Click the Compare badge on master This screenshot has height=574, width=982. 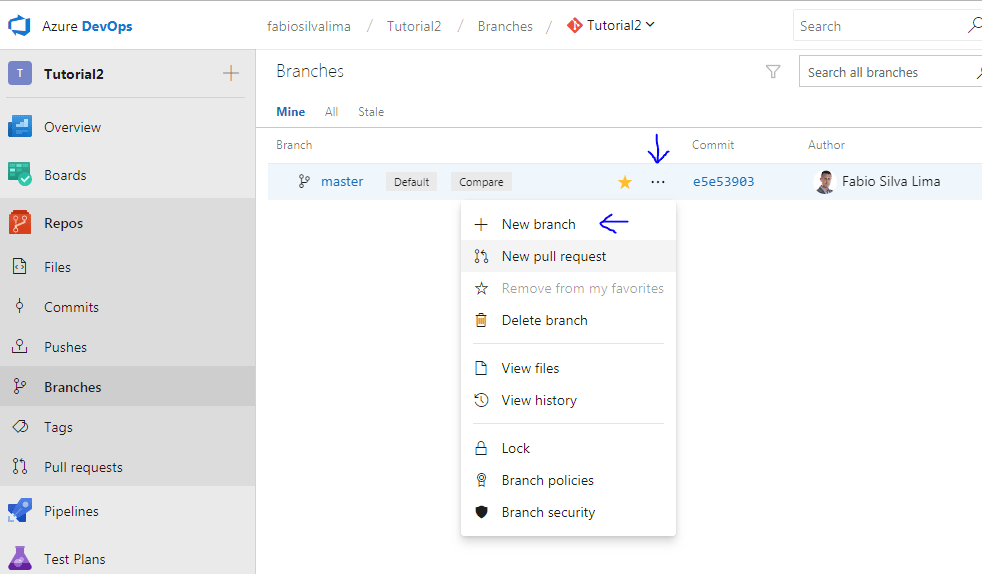[x=481, y=182]
